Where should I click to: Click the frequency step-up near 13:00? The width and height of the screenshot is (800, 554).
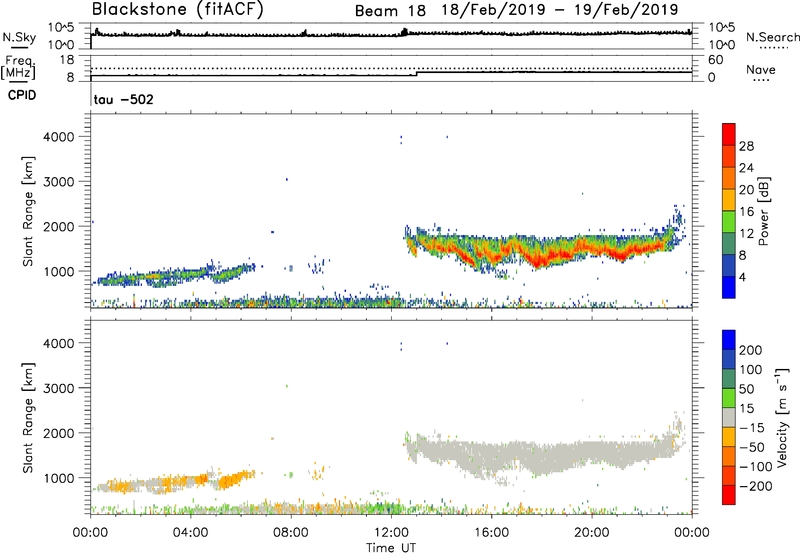click(417, 74)
